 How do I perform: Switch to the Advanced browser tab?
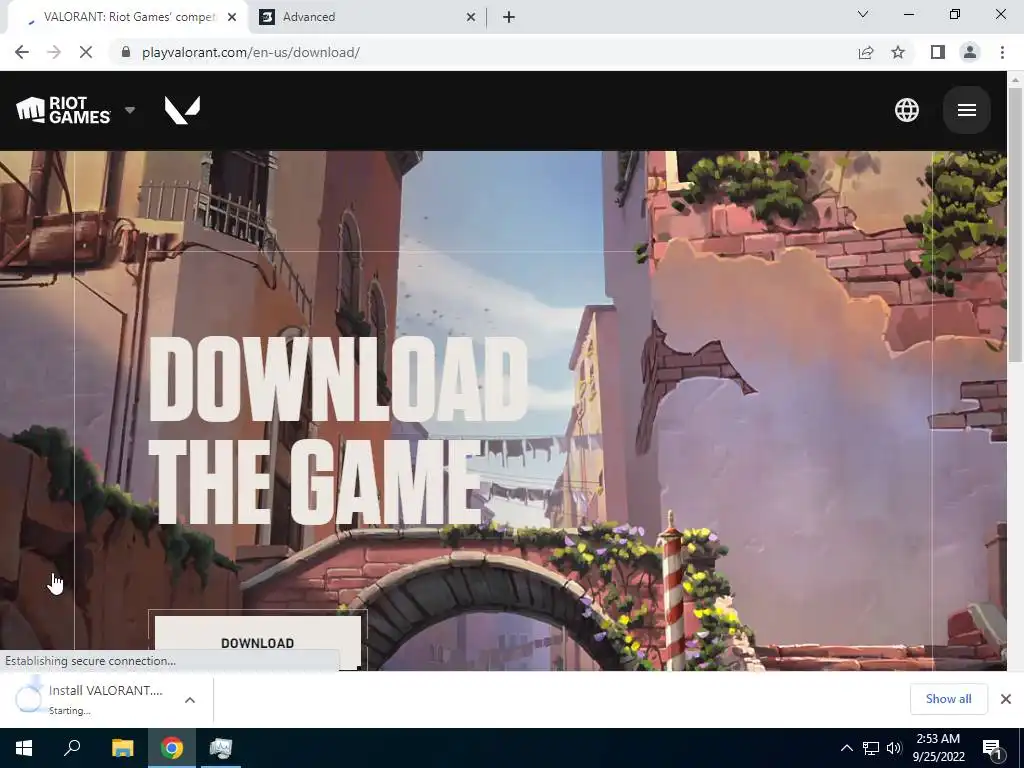pos(366,17)
